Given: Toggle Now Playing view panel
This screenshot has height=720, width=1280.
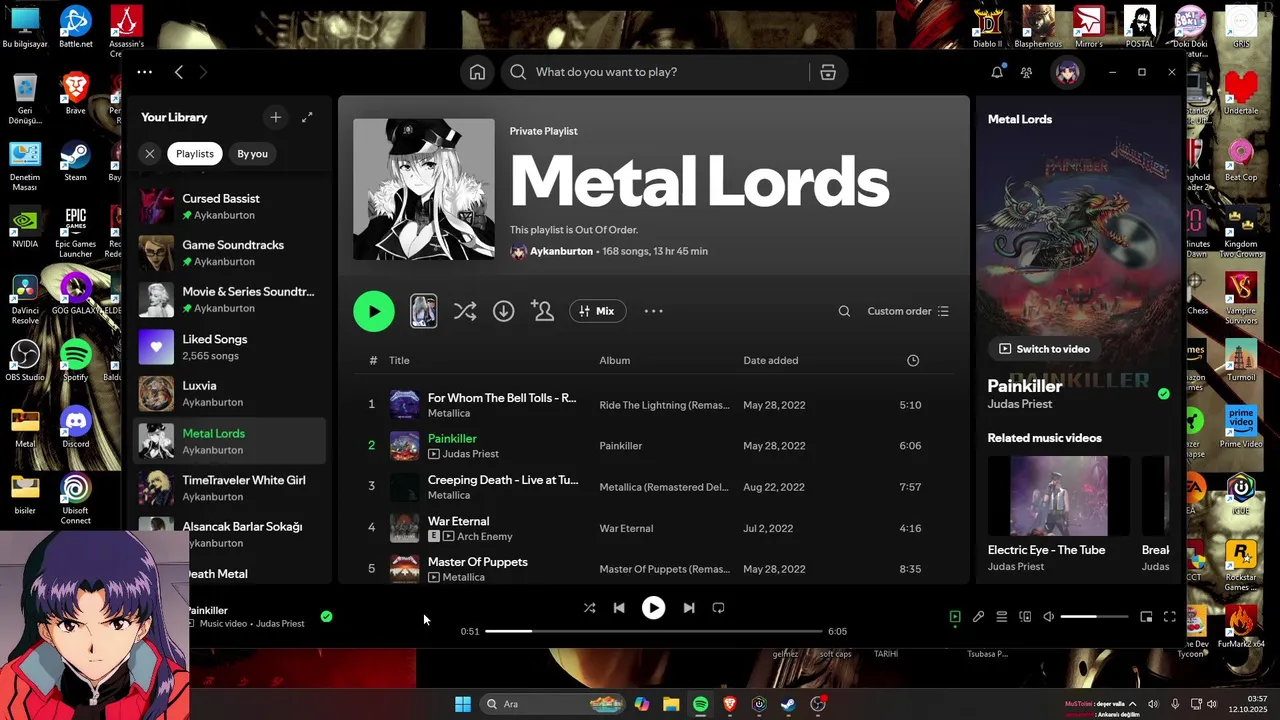Looking at the screenshot, I should point(955,617).
